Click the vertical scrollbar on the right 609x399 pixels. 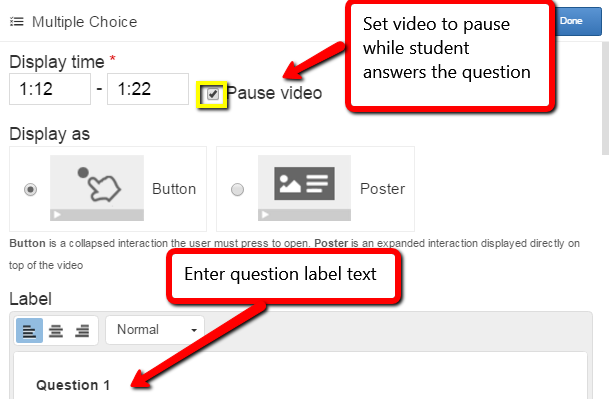[x=605, y=97]
